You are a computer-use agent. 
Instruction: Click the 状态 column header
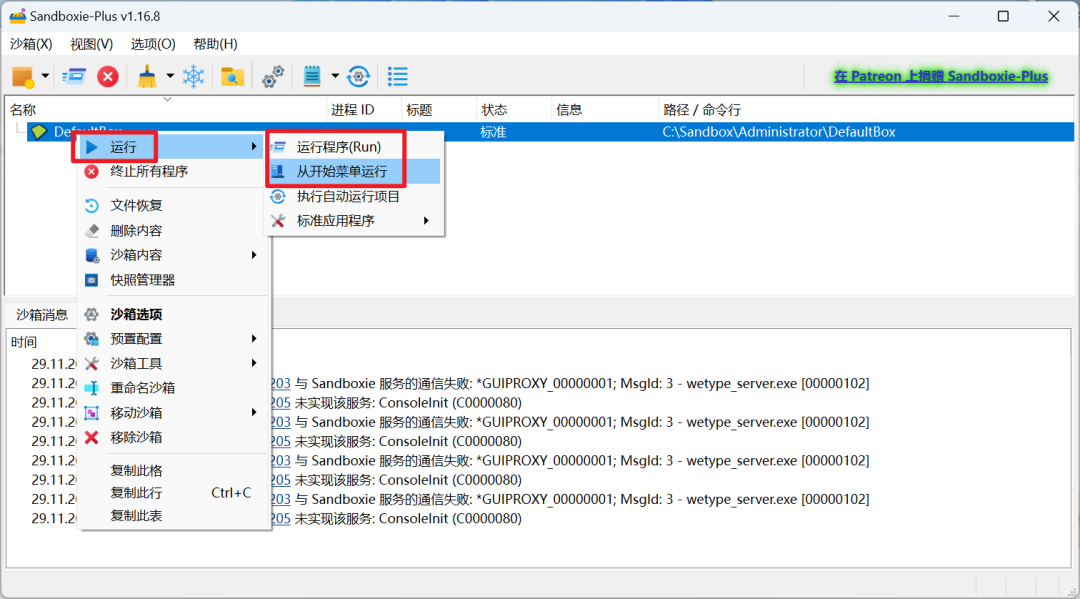[x=513, y=109]
